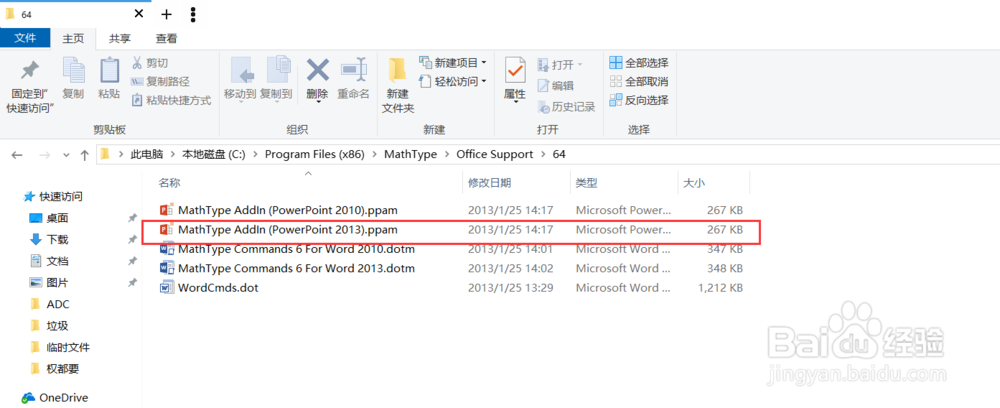Unpin Downloads using its pin icon
The height and width of the screenshot is (408, 1000).
[132, 240]
